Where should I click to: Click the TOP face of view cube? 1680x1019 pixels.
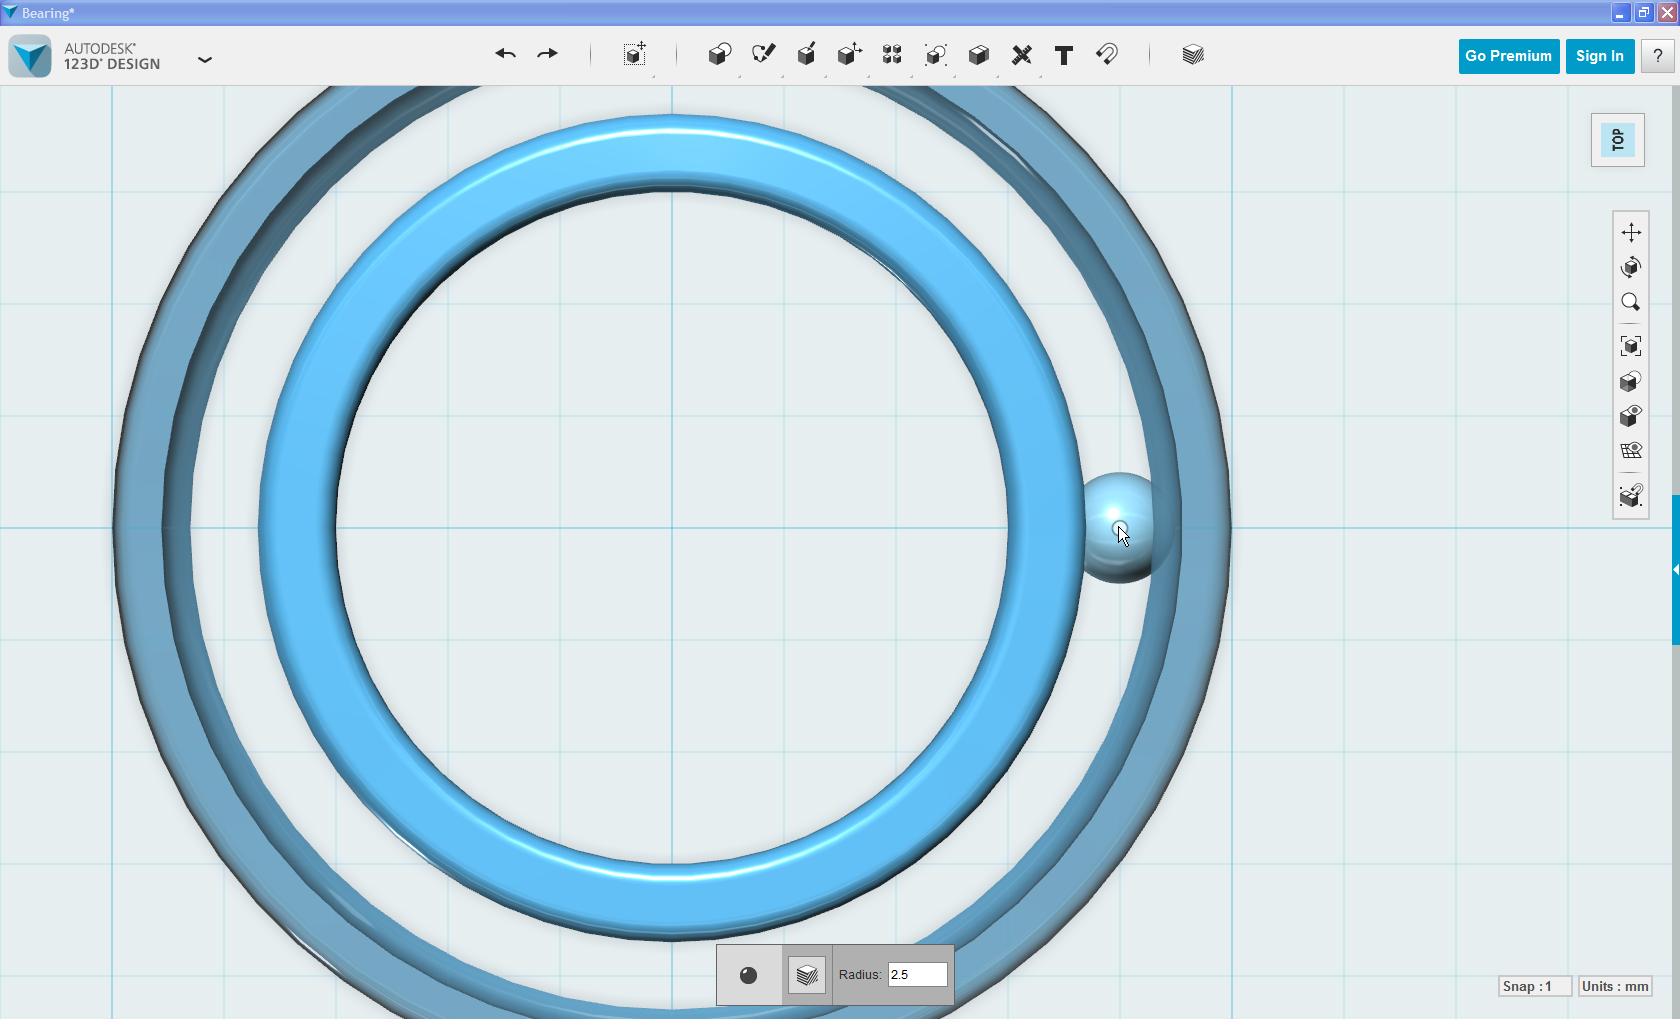tap(1618, 140)
